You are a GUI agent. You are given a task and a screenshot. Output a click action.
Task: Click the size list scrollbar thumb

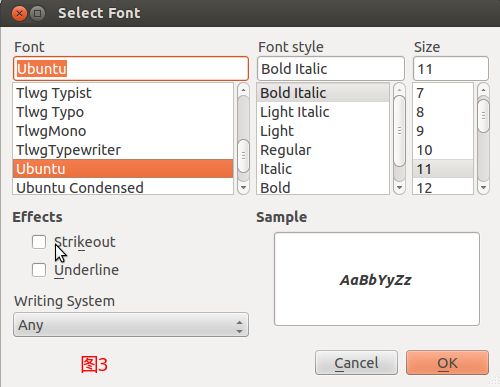tap(483, 115)
